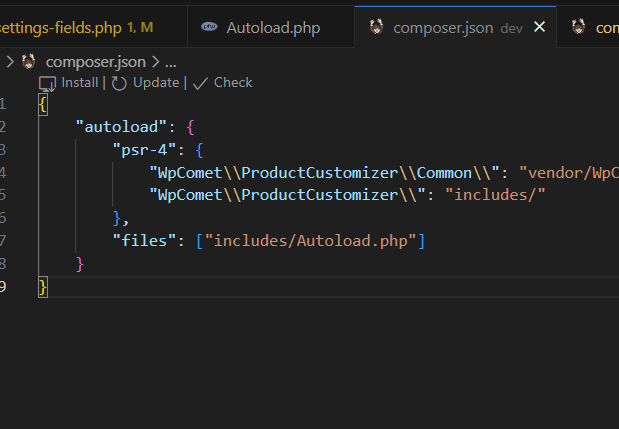Image resolution: width=619 pixels, height=429 pixels.
Task: Click the composer icon on composer.json tab
Action: pyautogui.click(x=376, y=28)
